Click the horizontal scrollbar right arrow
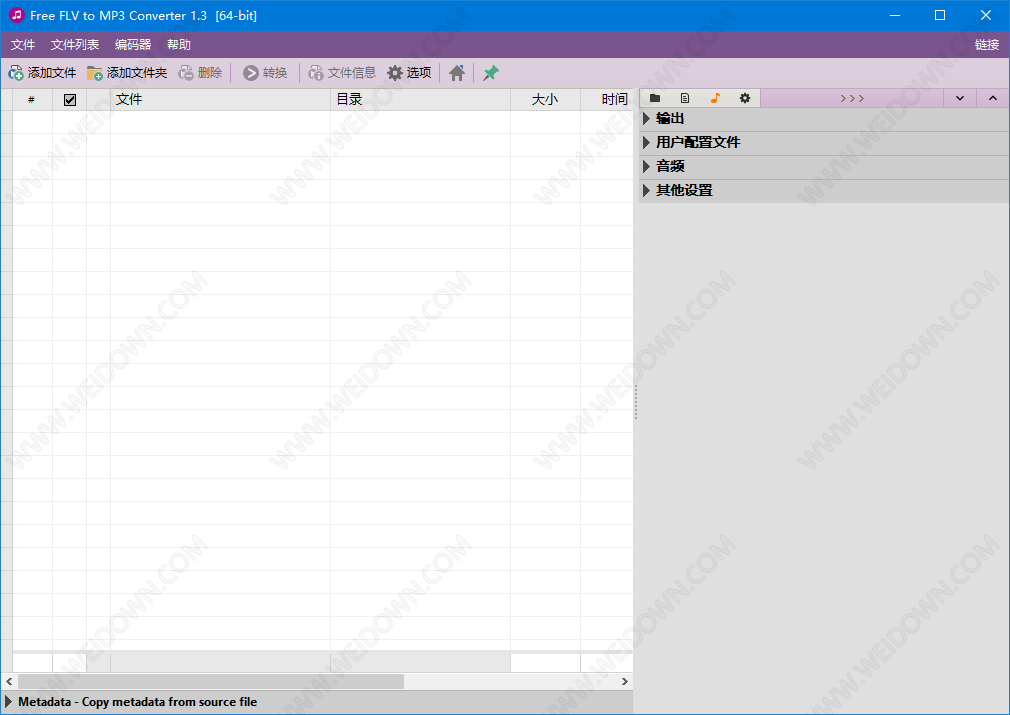The height and width of the screenshot is (715, 1010). (x=625, y=681)
